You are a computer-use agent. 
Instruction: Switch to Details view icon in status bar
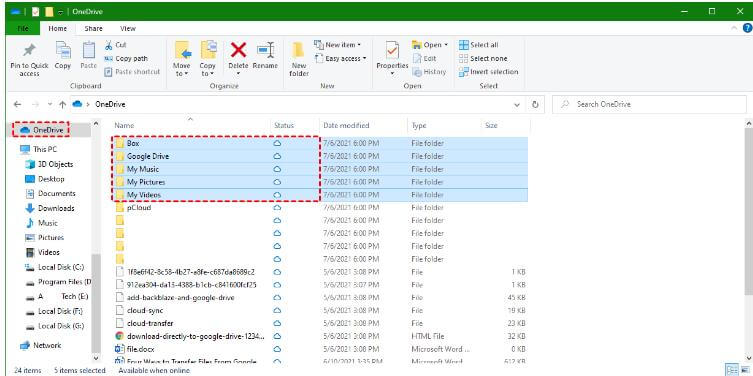[x=731, y=370]
